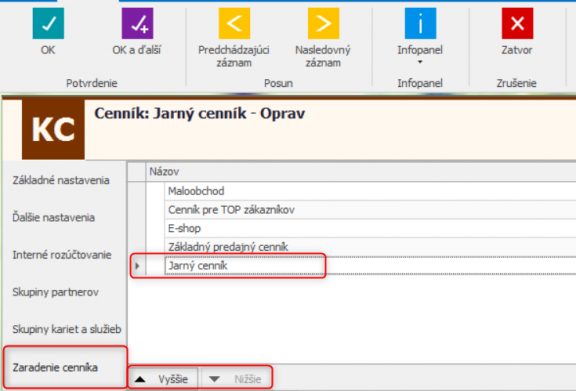Move price list down with Nižšie button
This screenshot has height=391, width=576.
[236, 379]
